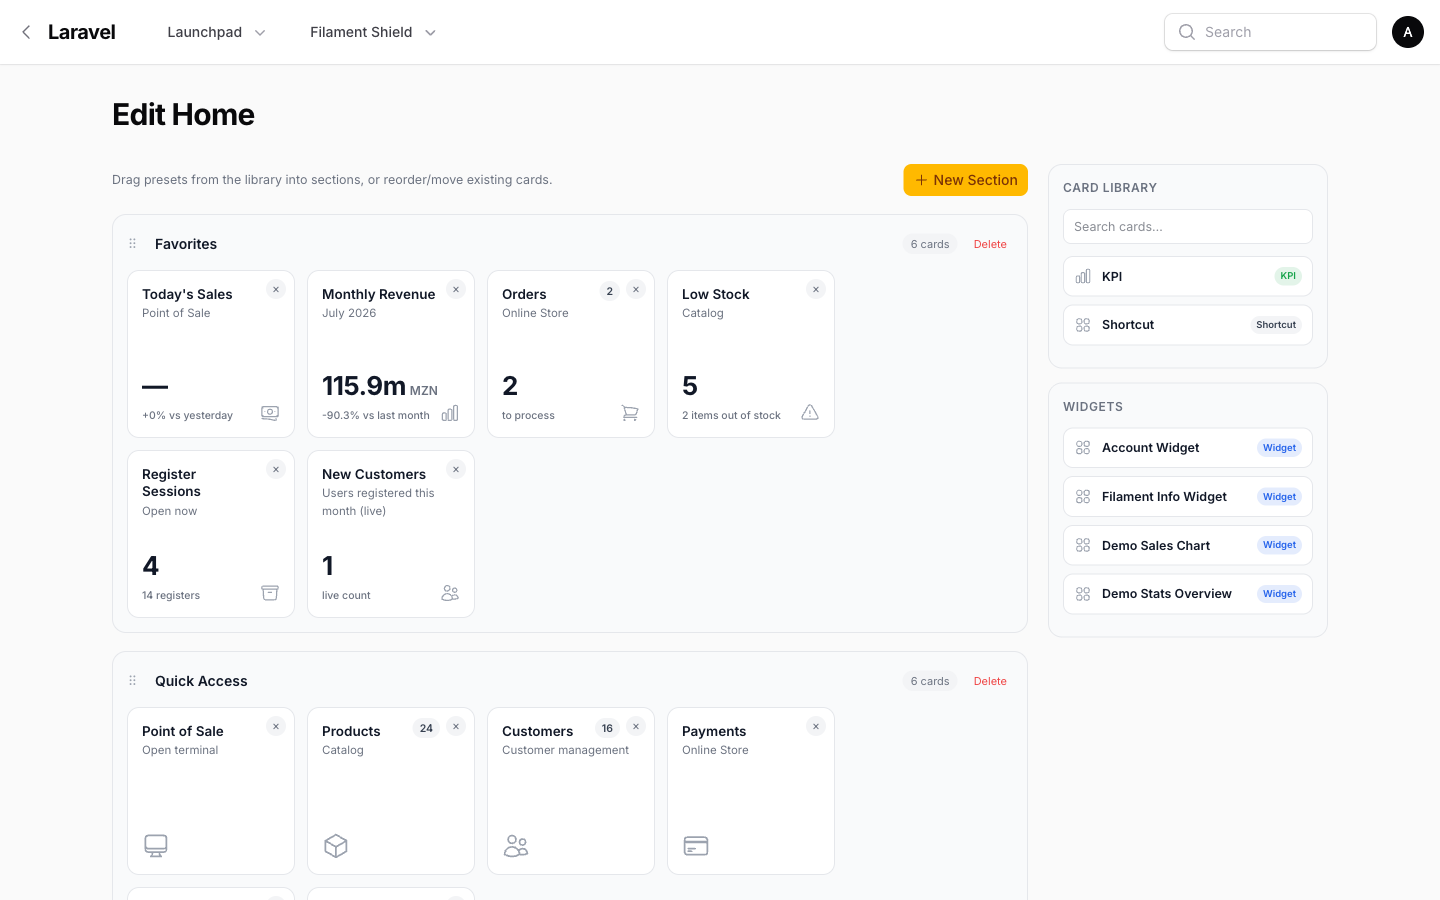Click the global Search field

[x=1270, y=32]
